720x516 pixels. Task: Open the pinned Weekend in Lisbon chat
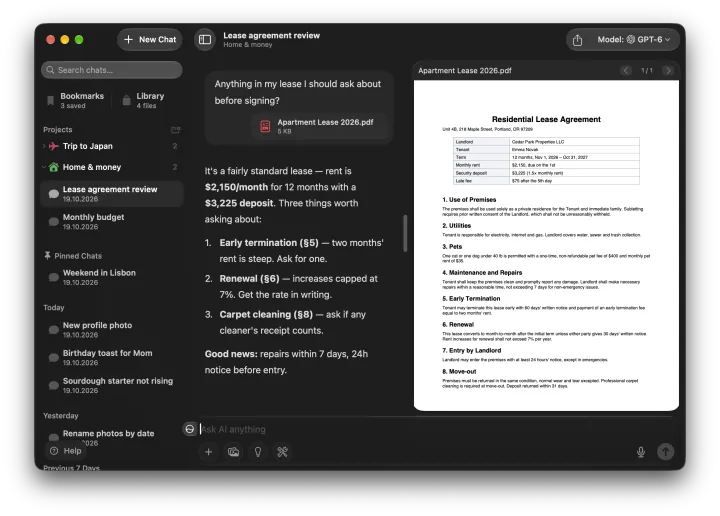tap(112, 277)
